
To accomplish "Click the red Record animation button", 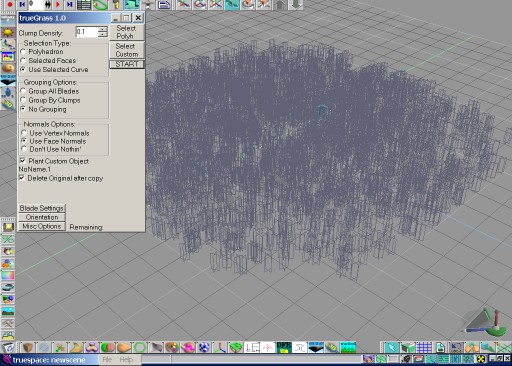I will point(10,4).
